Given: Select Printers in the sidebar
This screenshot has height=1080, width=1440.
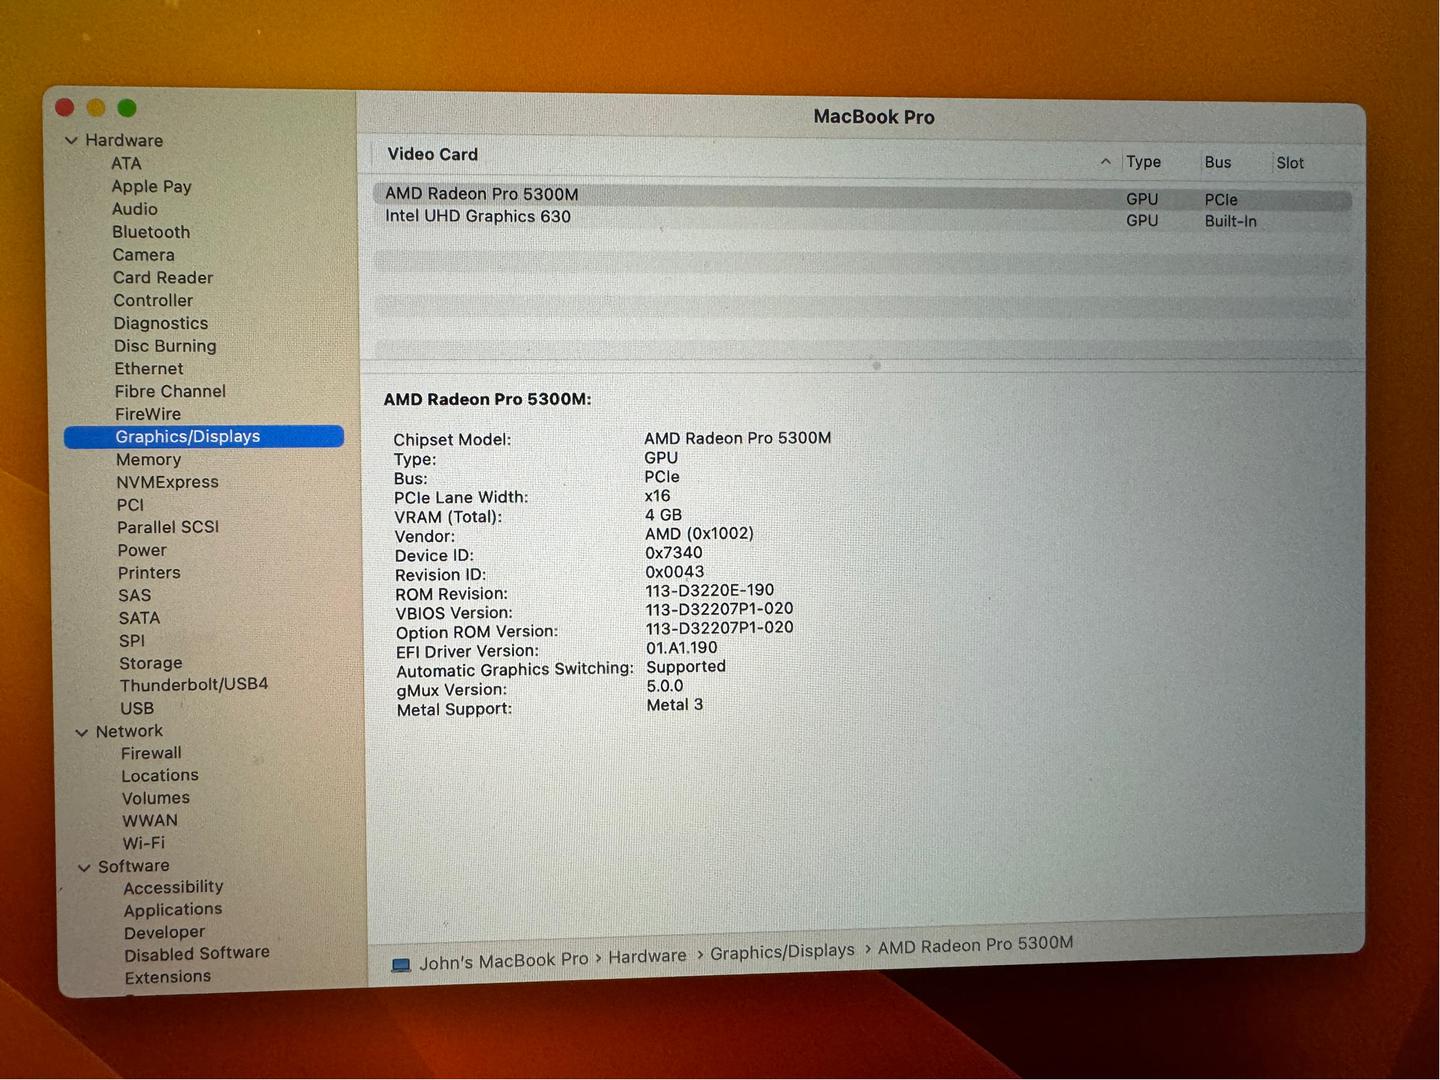Looking at the screenshot, I should coord(149,573).
